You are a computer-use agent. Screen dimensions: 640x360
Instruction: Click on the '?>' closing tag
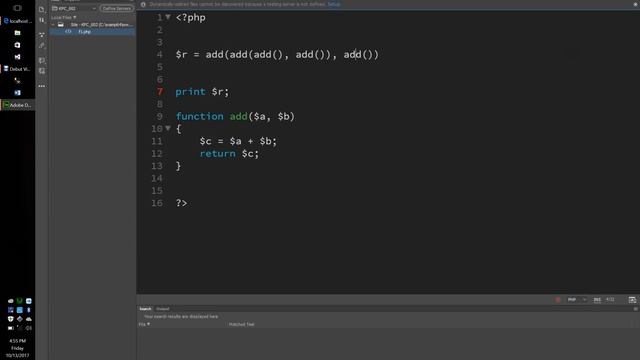pyautogui.click(x=181, y=203)
